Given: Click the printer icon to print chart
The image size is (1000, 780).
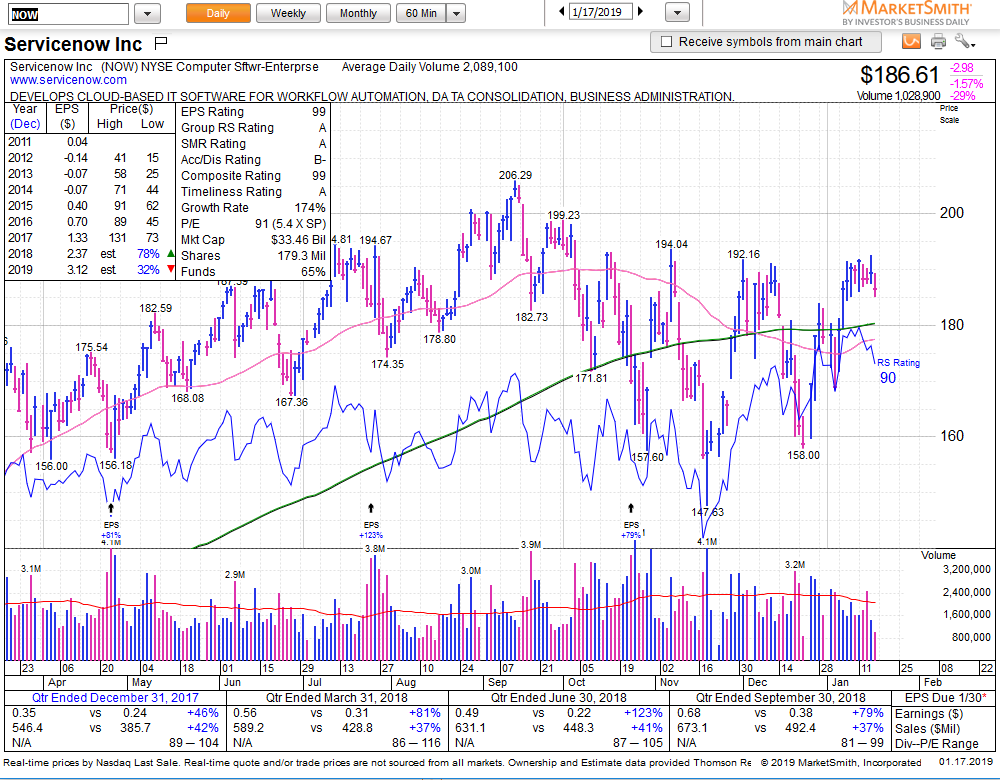Looking at the screenshot, I should [x=938, y=42].
